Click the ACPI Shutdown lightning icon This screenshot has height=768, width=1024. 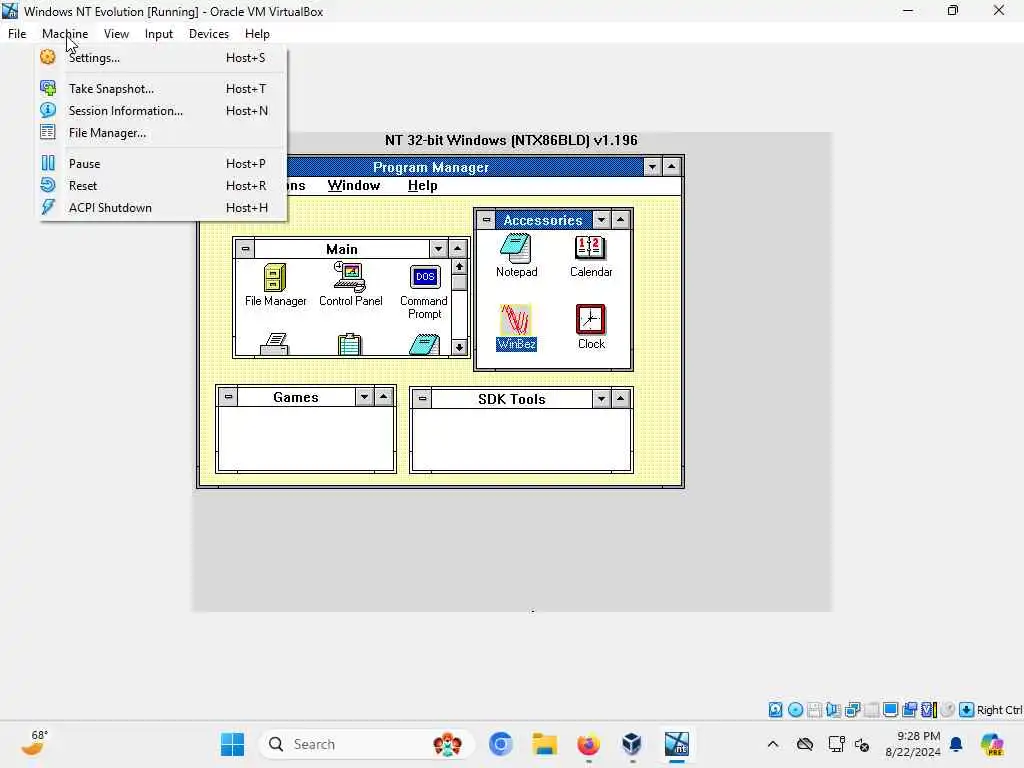(48, 207)
